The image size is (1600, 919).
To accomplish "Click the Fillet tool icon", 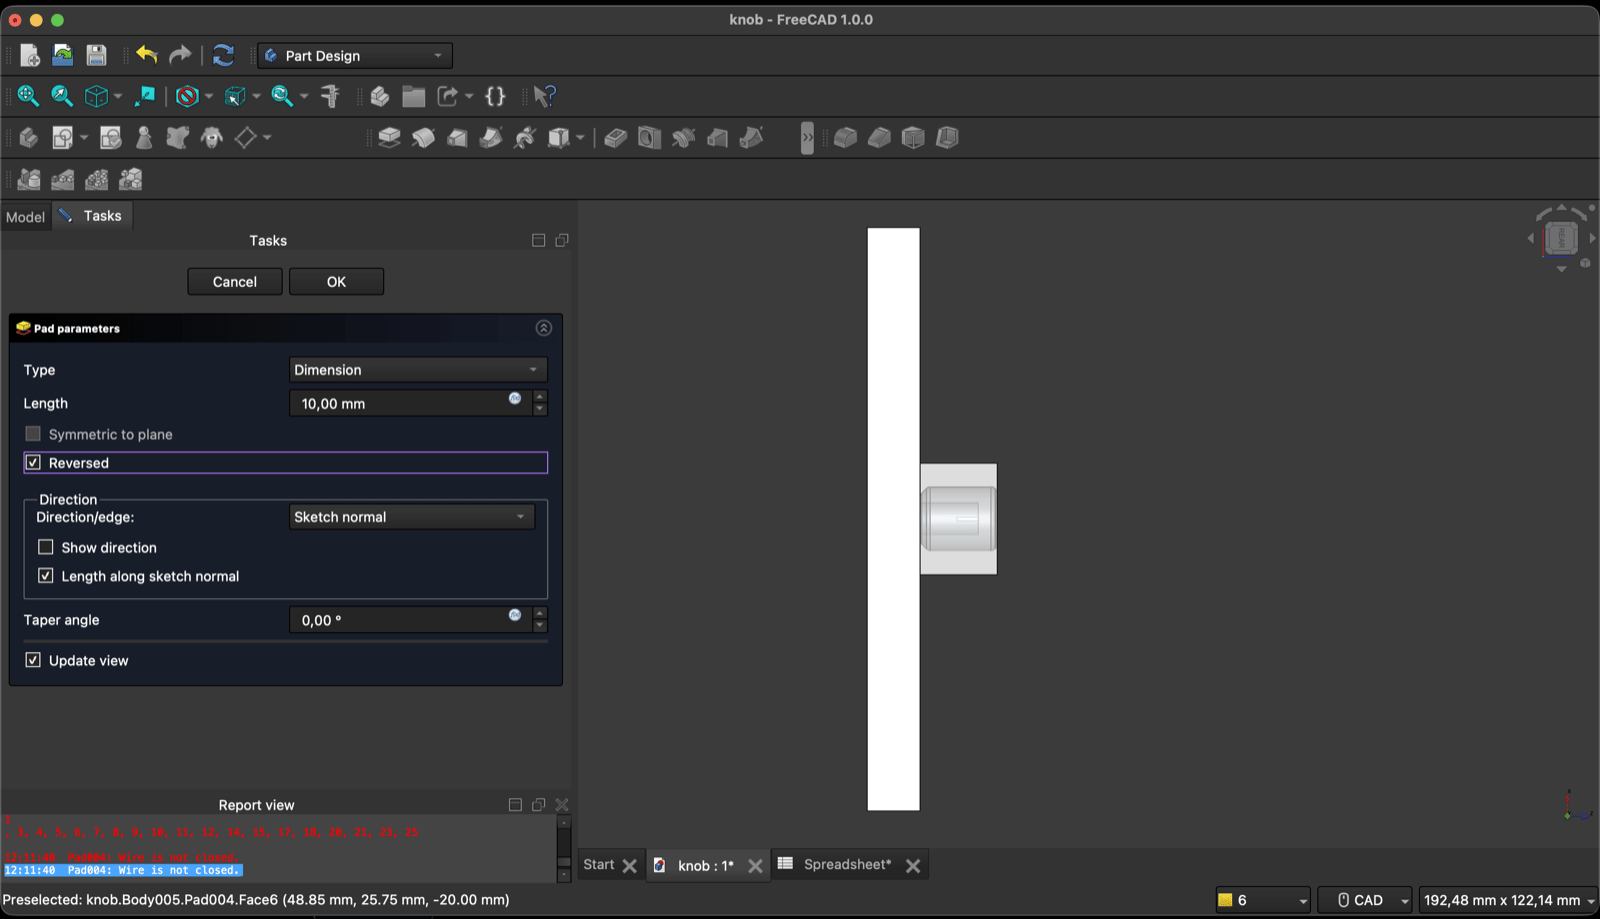I will coord(846,137).
